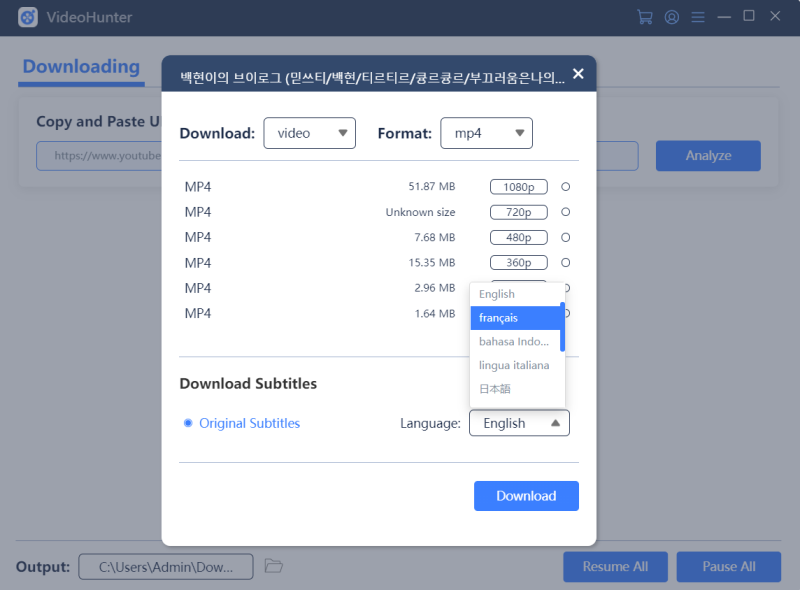800x590 pixels.
Task: Pick lingua italiana in the language list
Action: [x=515, y=365]
